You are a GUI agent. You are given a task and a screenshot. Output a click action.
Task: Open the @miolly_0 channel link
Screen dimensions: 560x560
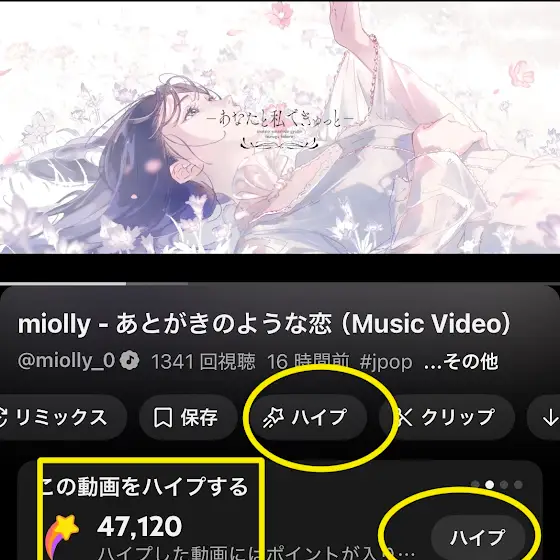(66, 360)
